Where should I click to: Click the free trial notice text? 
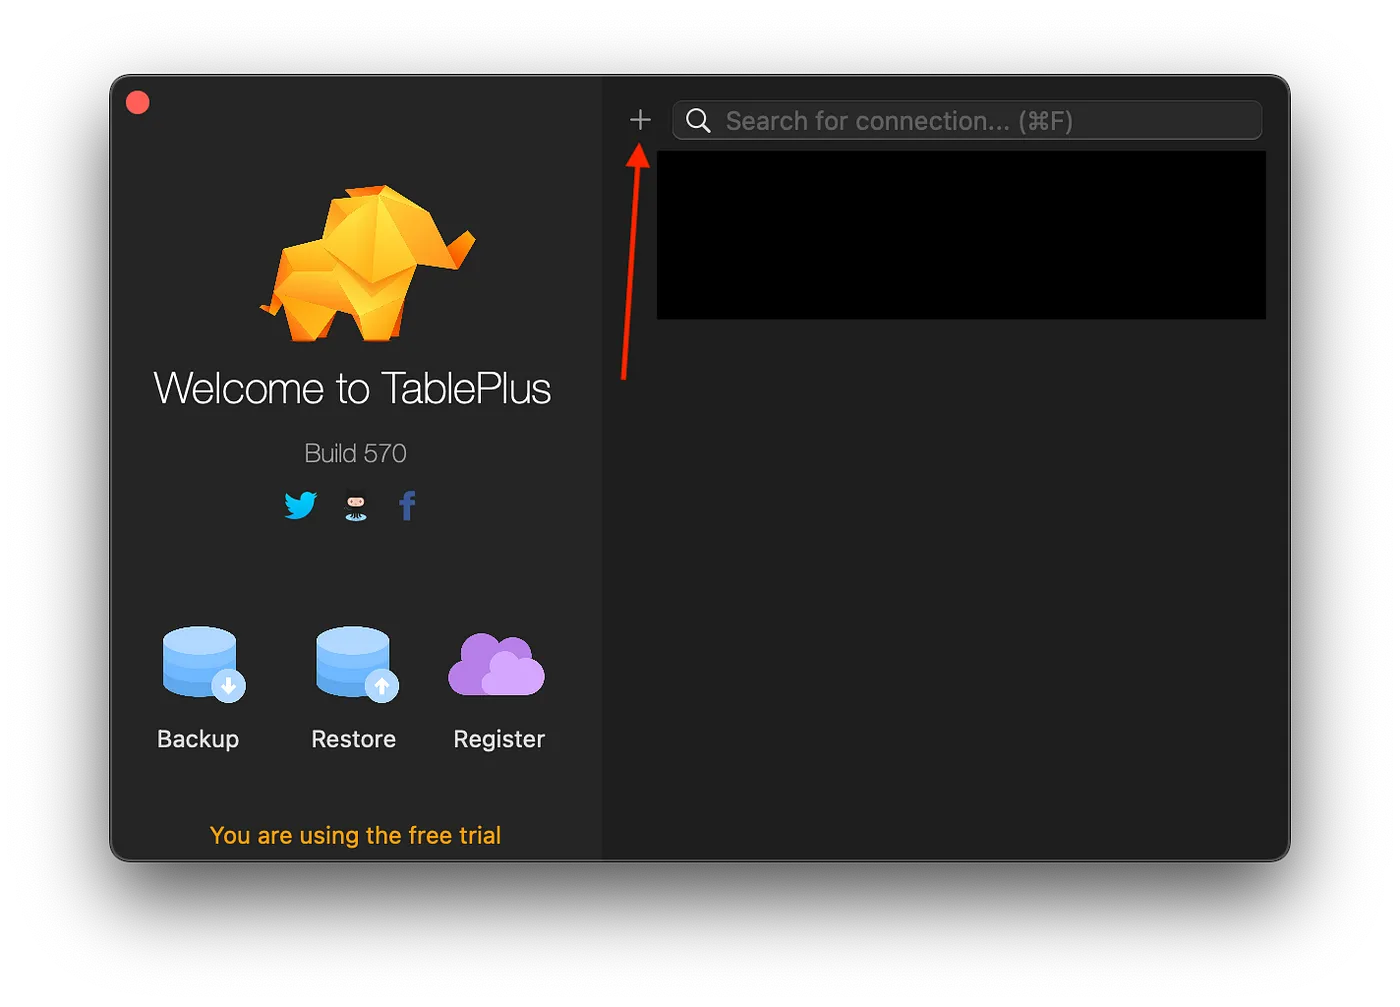(355, 835)
